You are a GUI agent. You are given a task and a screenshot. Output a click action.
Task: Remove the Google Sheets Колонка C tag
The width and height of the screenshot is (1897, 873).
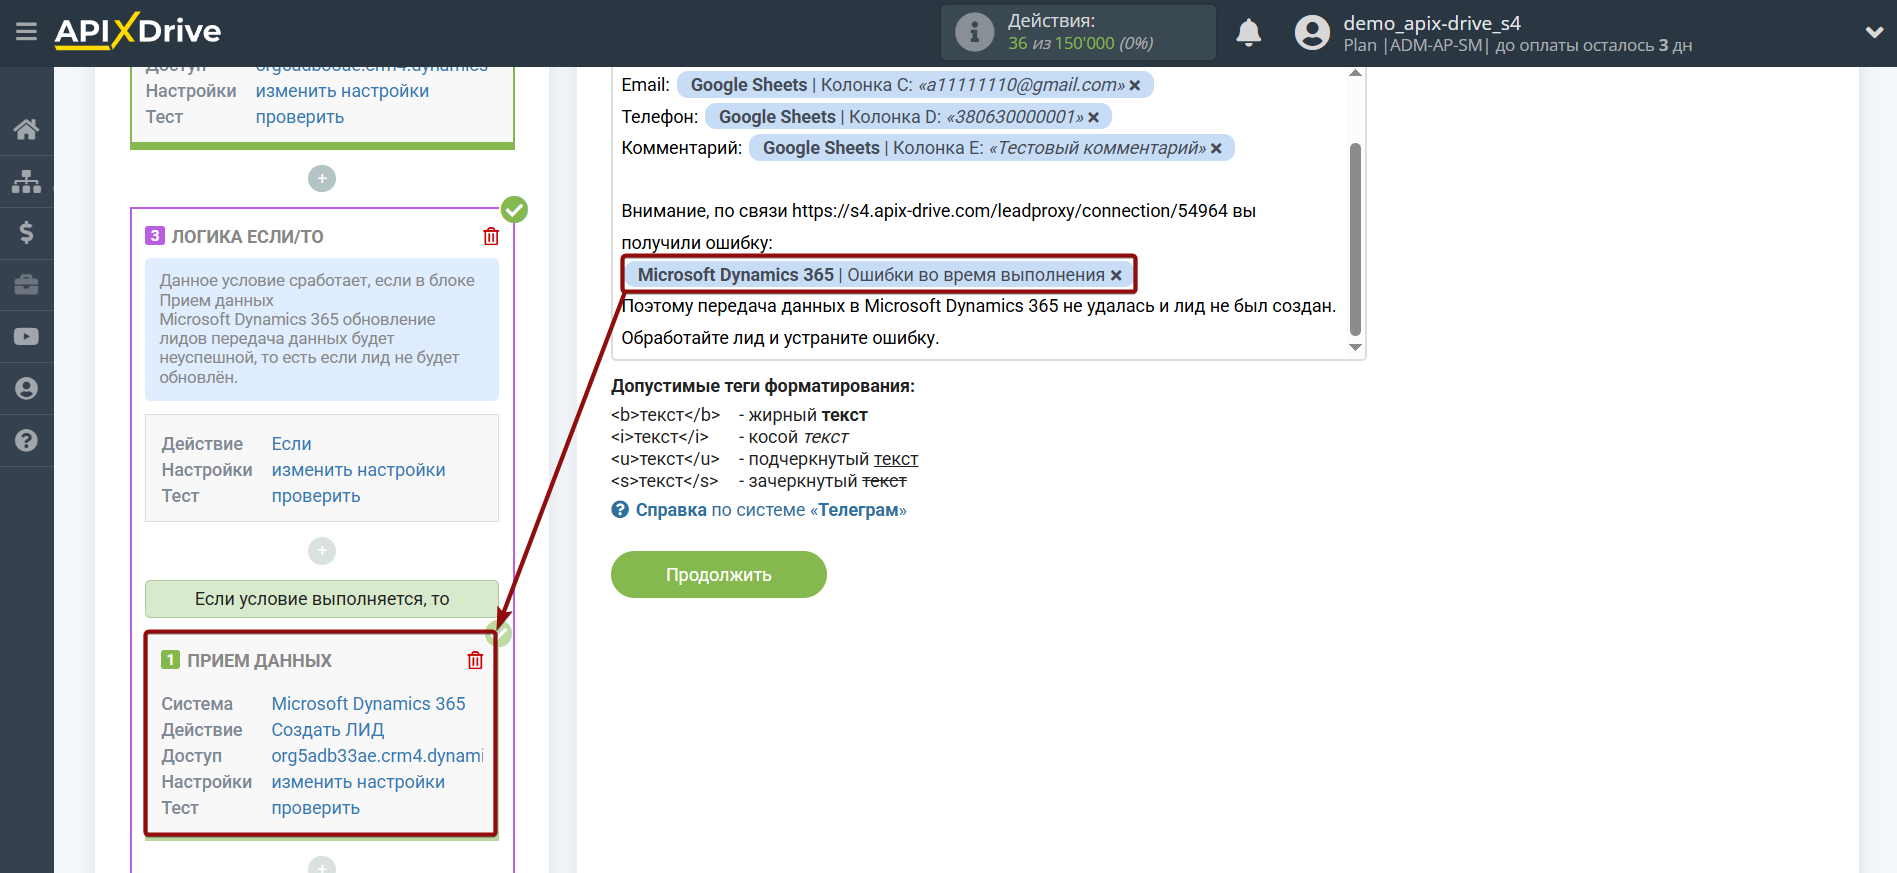point(1135,86)
